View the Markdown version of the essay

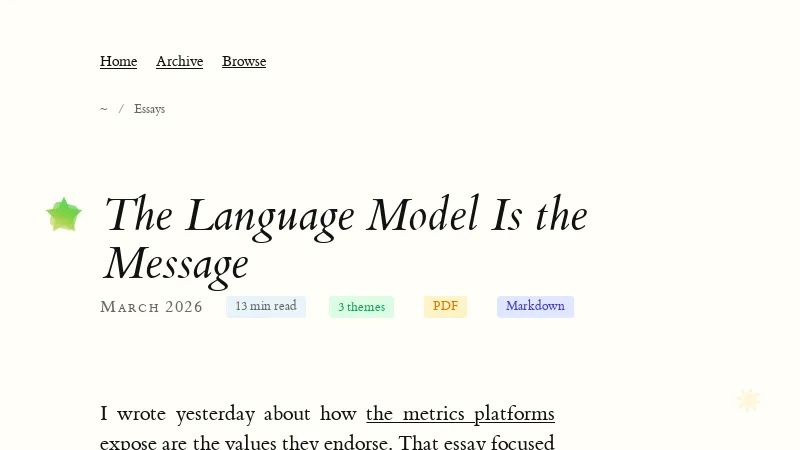pos(535,307)
